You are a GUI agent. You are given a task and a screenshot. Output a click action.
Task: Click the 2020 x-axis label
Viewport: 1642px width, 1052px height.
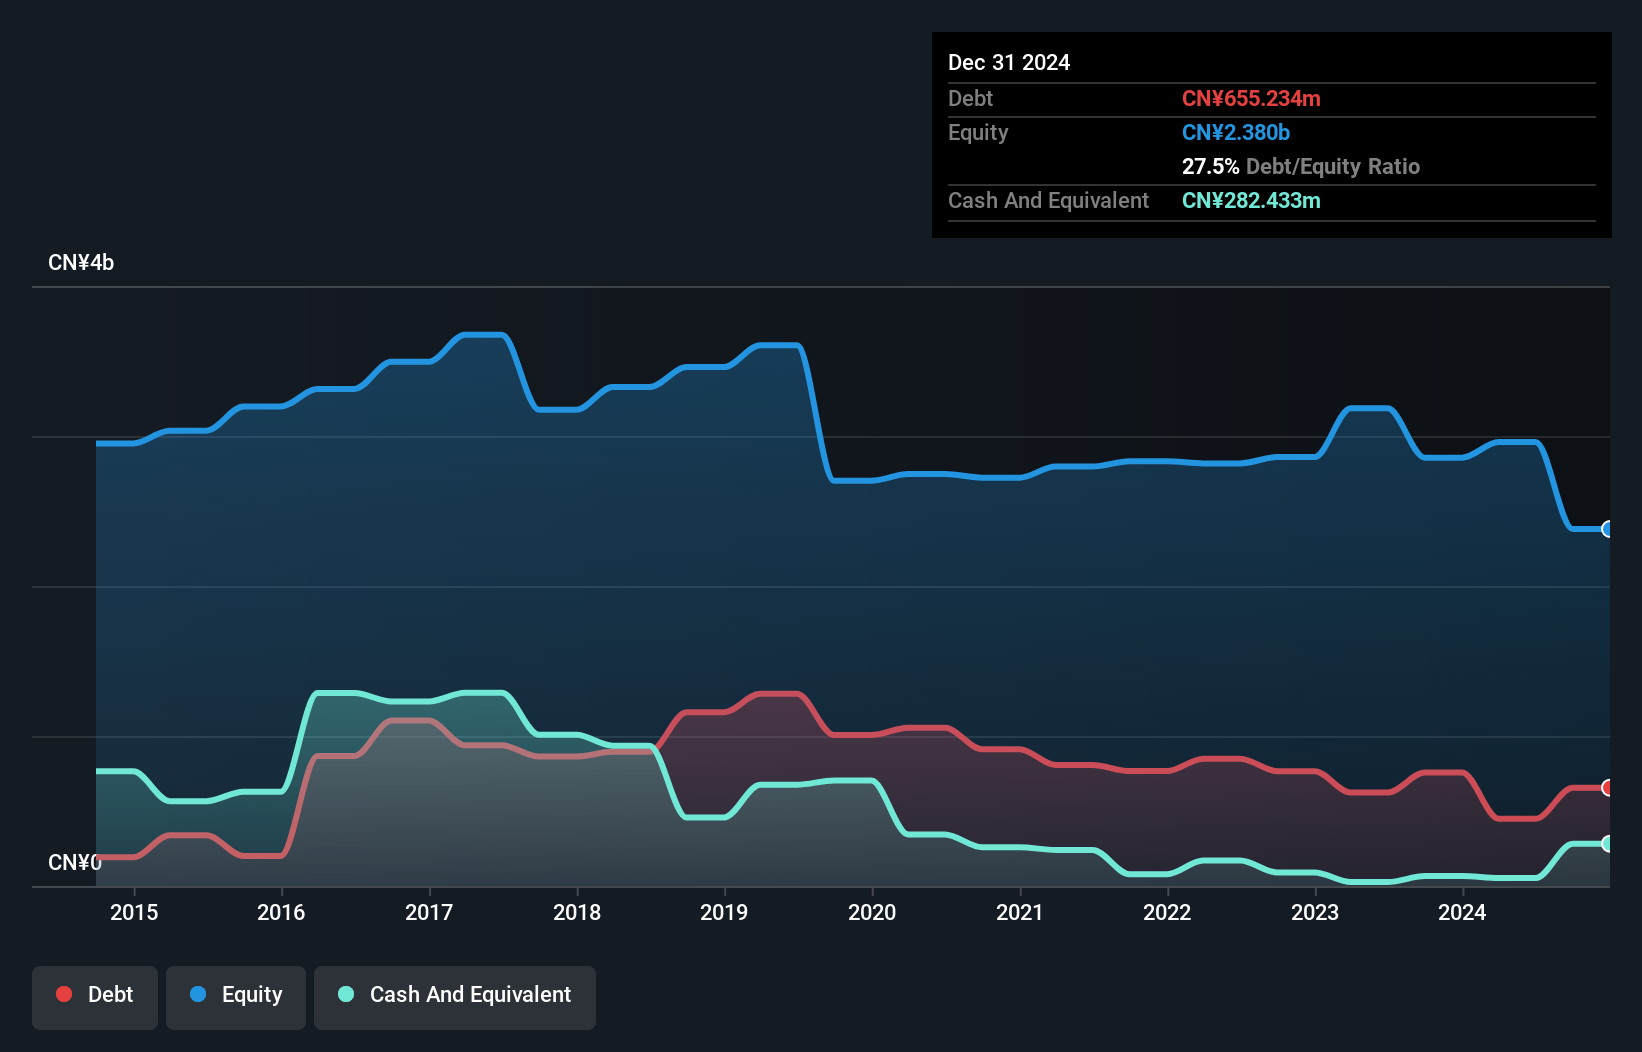(872, 912)
